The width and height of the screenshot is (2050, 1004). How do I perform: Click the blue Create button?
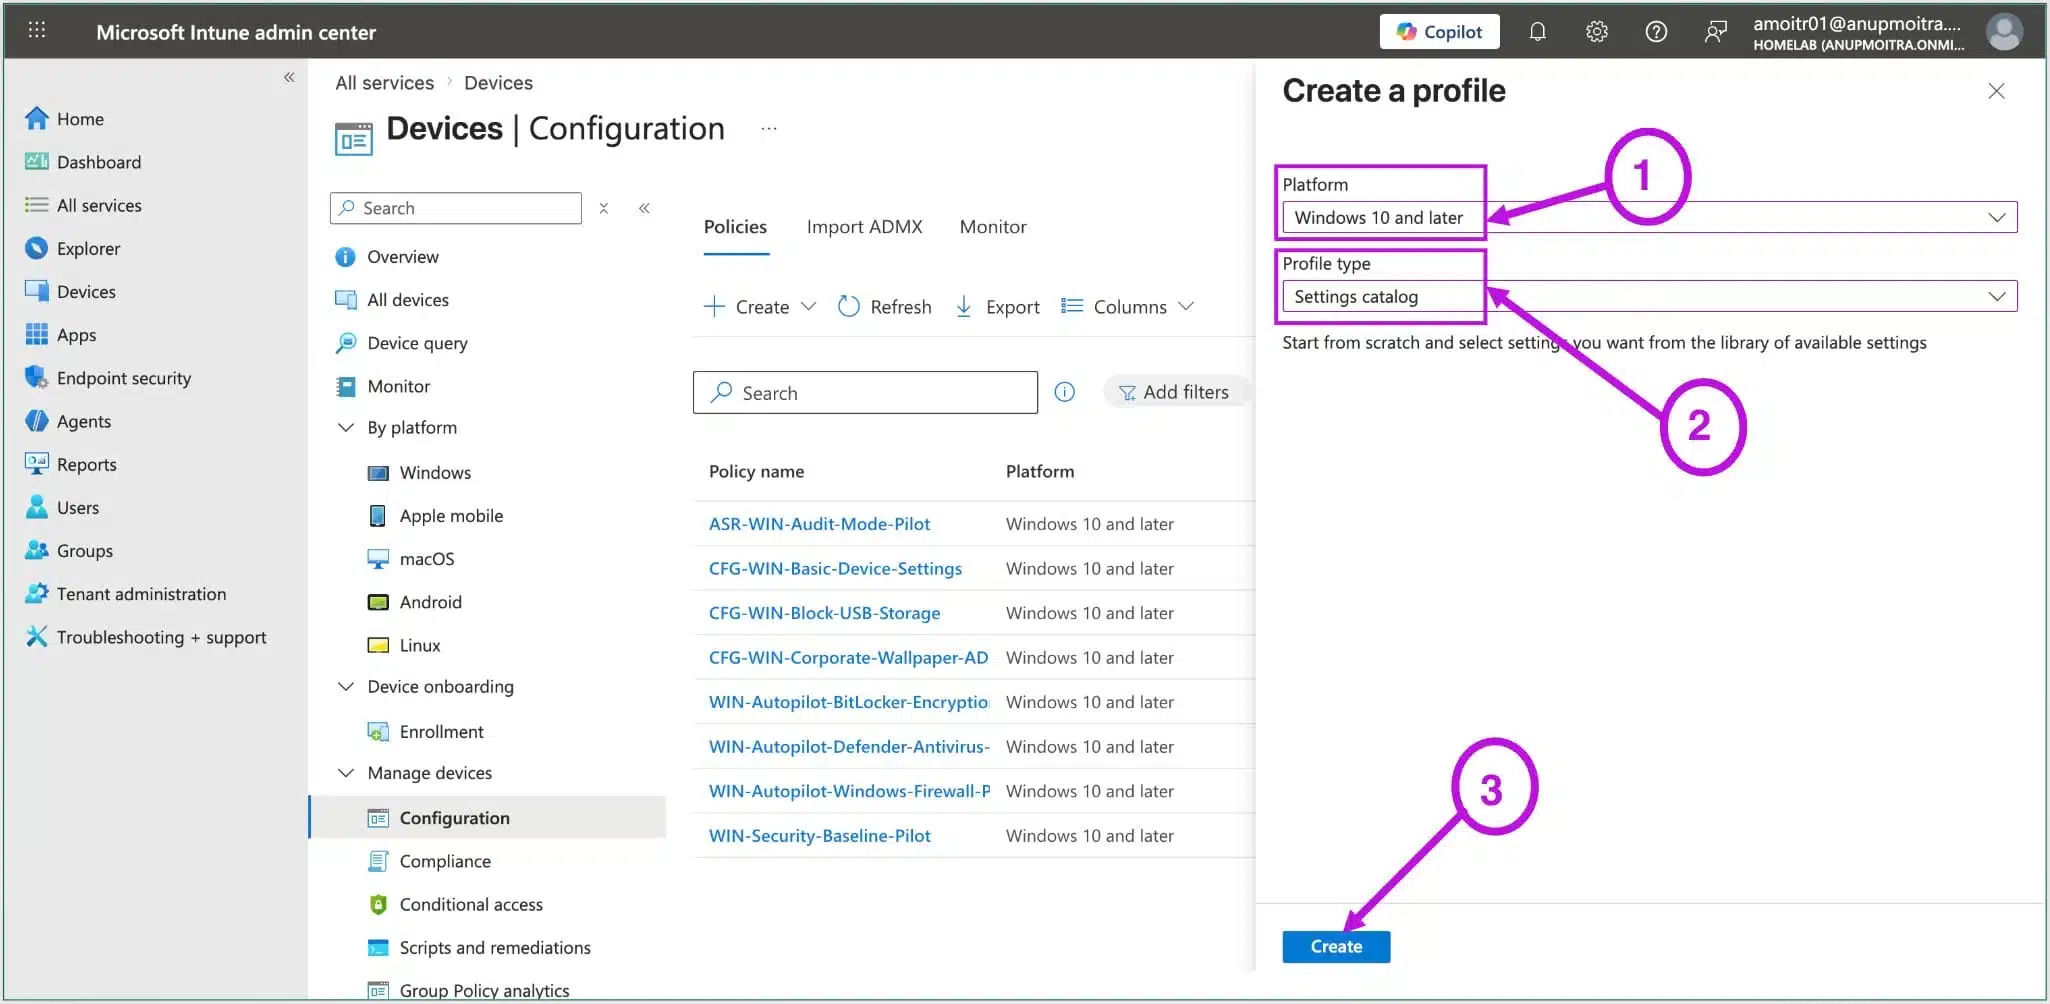click(x=1336, y=947)
